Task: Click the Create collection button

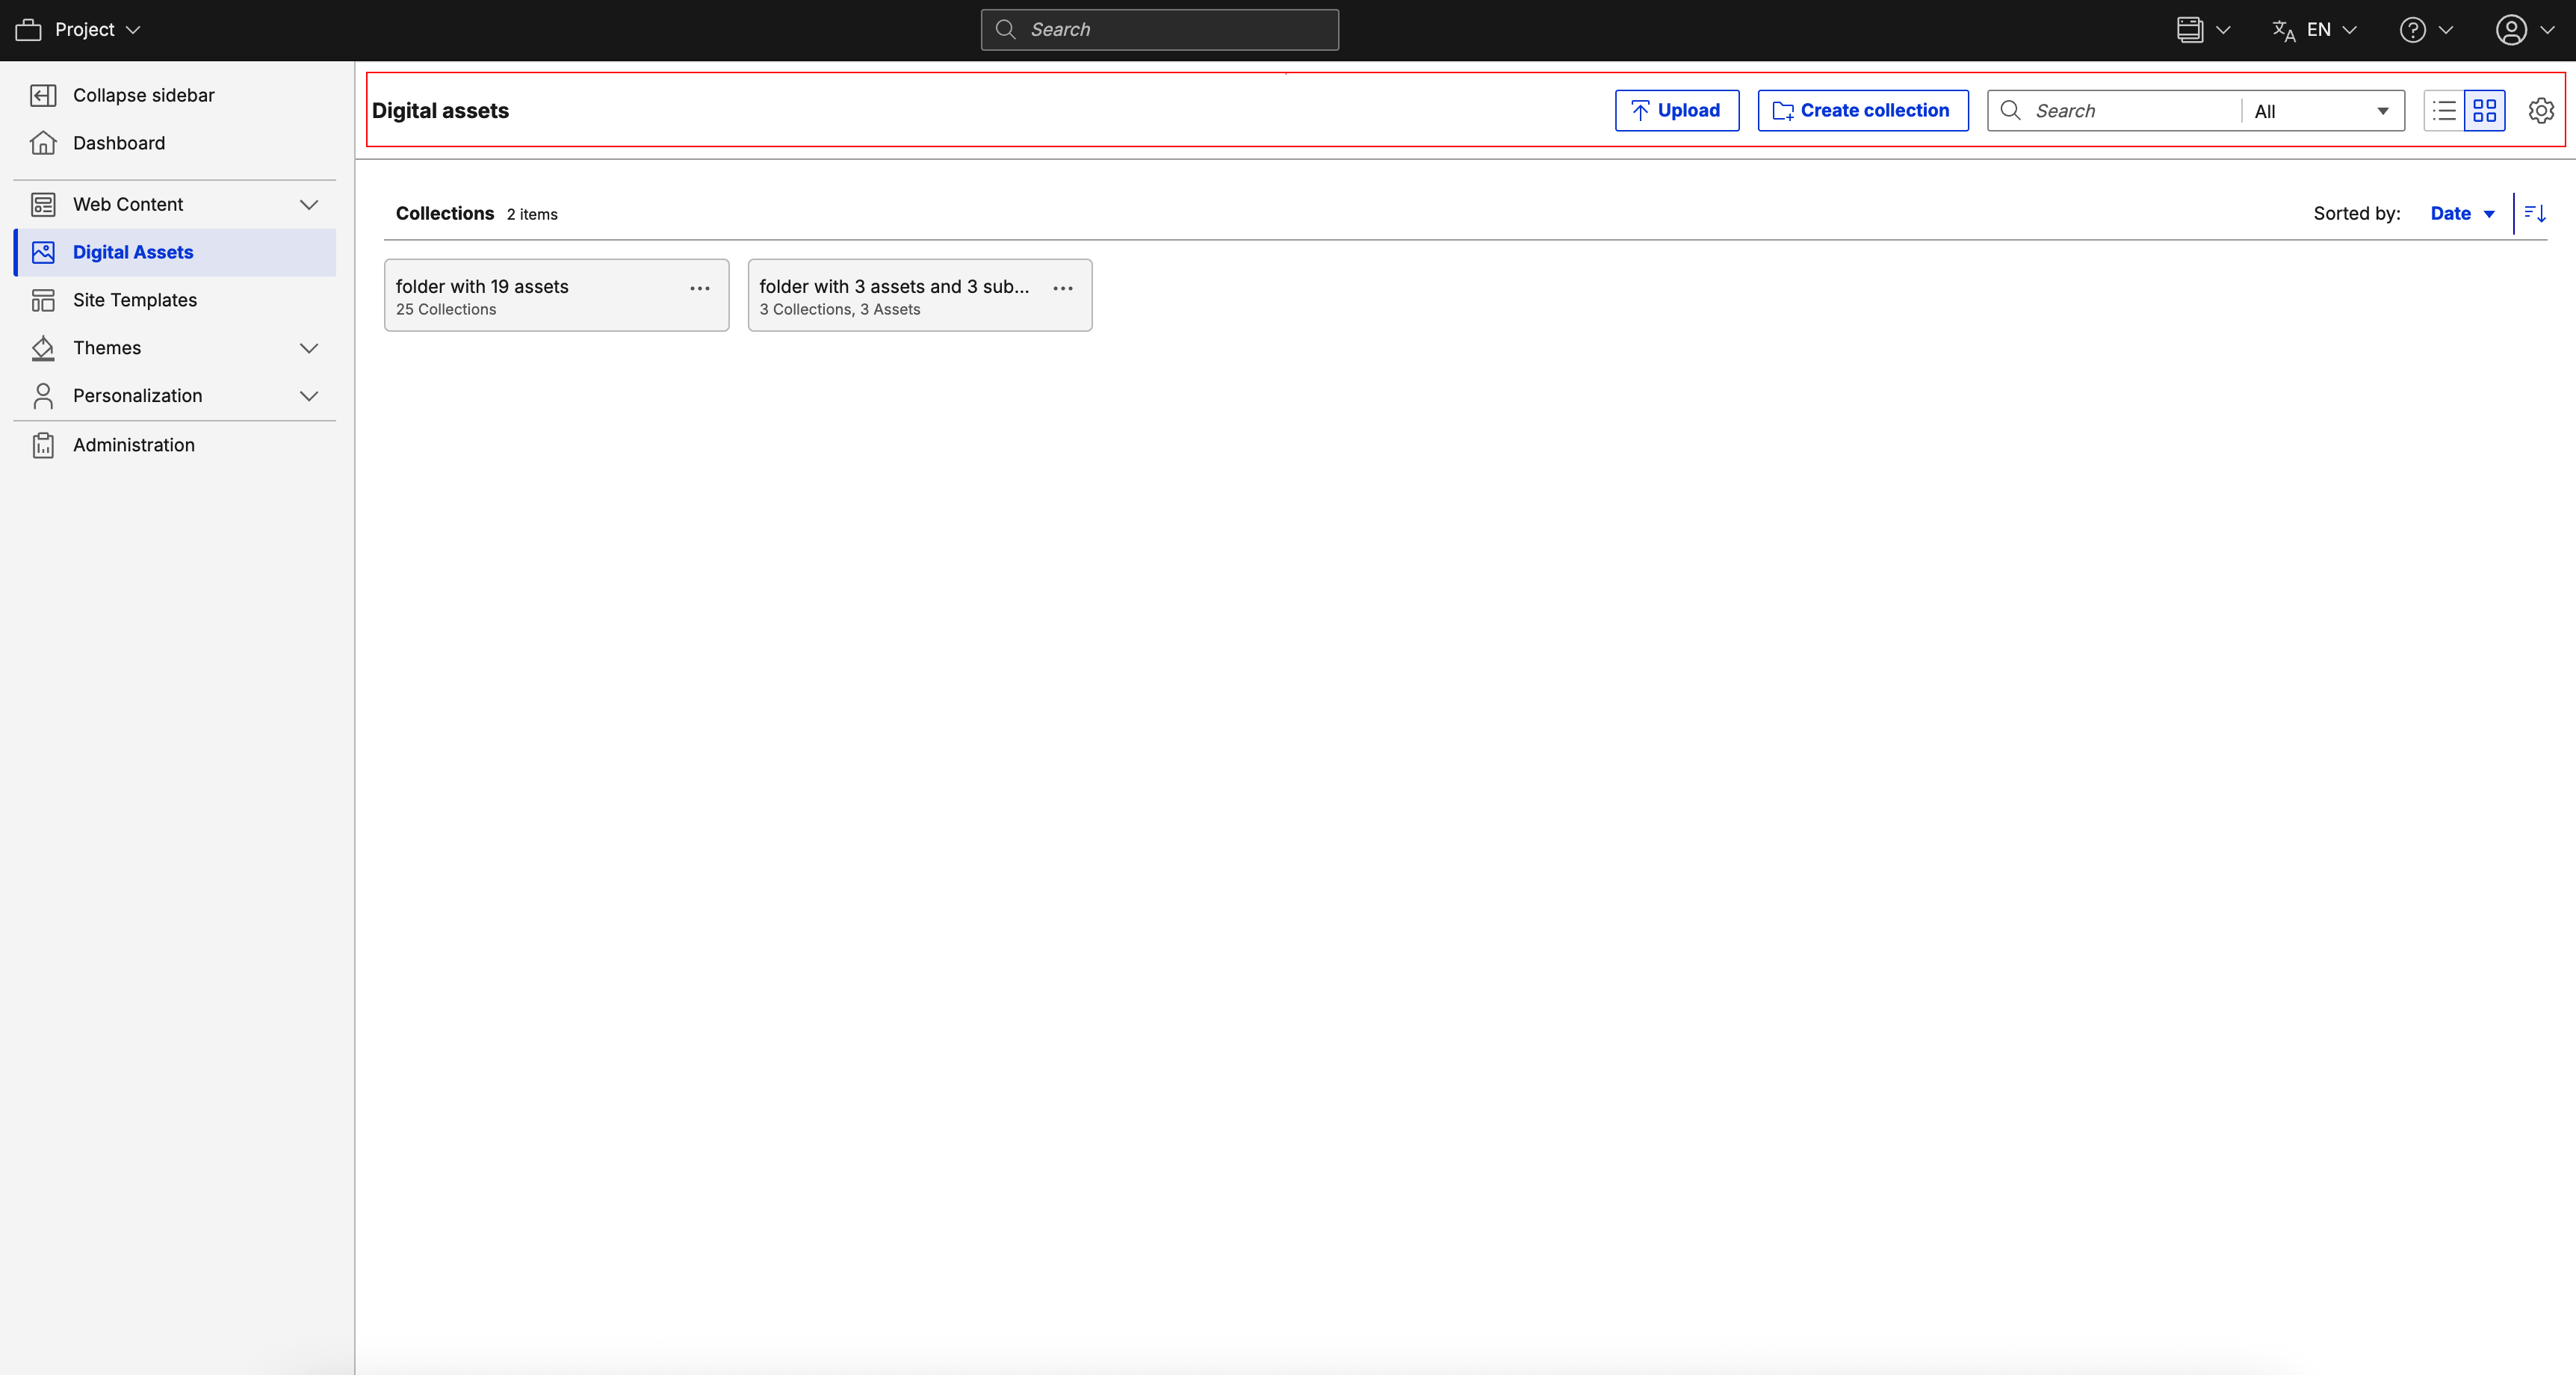Action: pyautogui.click(x=1862, y=110)
